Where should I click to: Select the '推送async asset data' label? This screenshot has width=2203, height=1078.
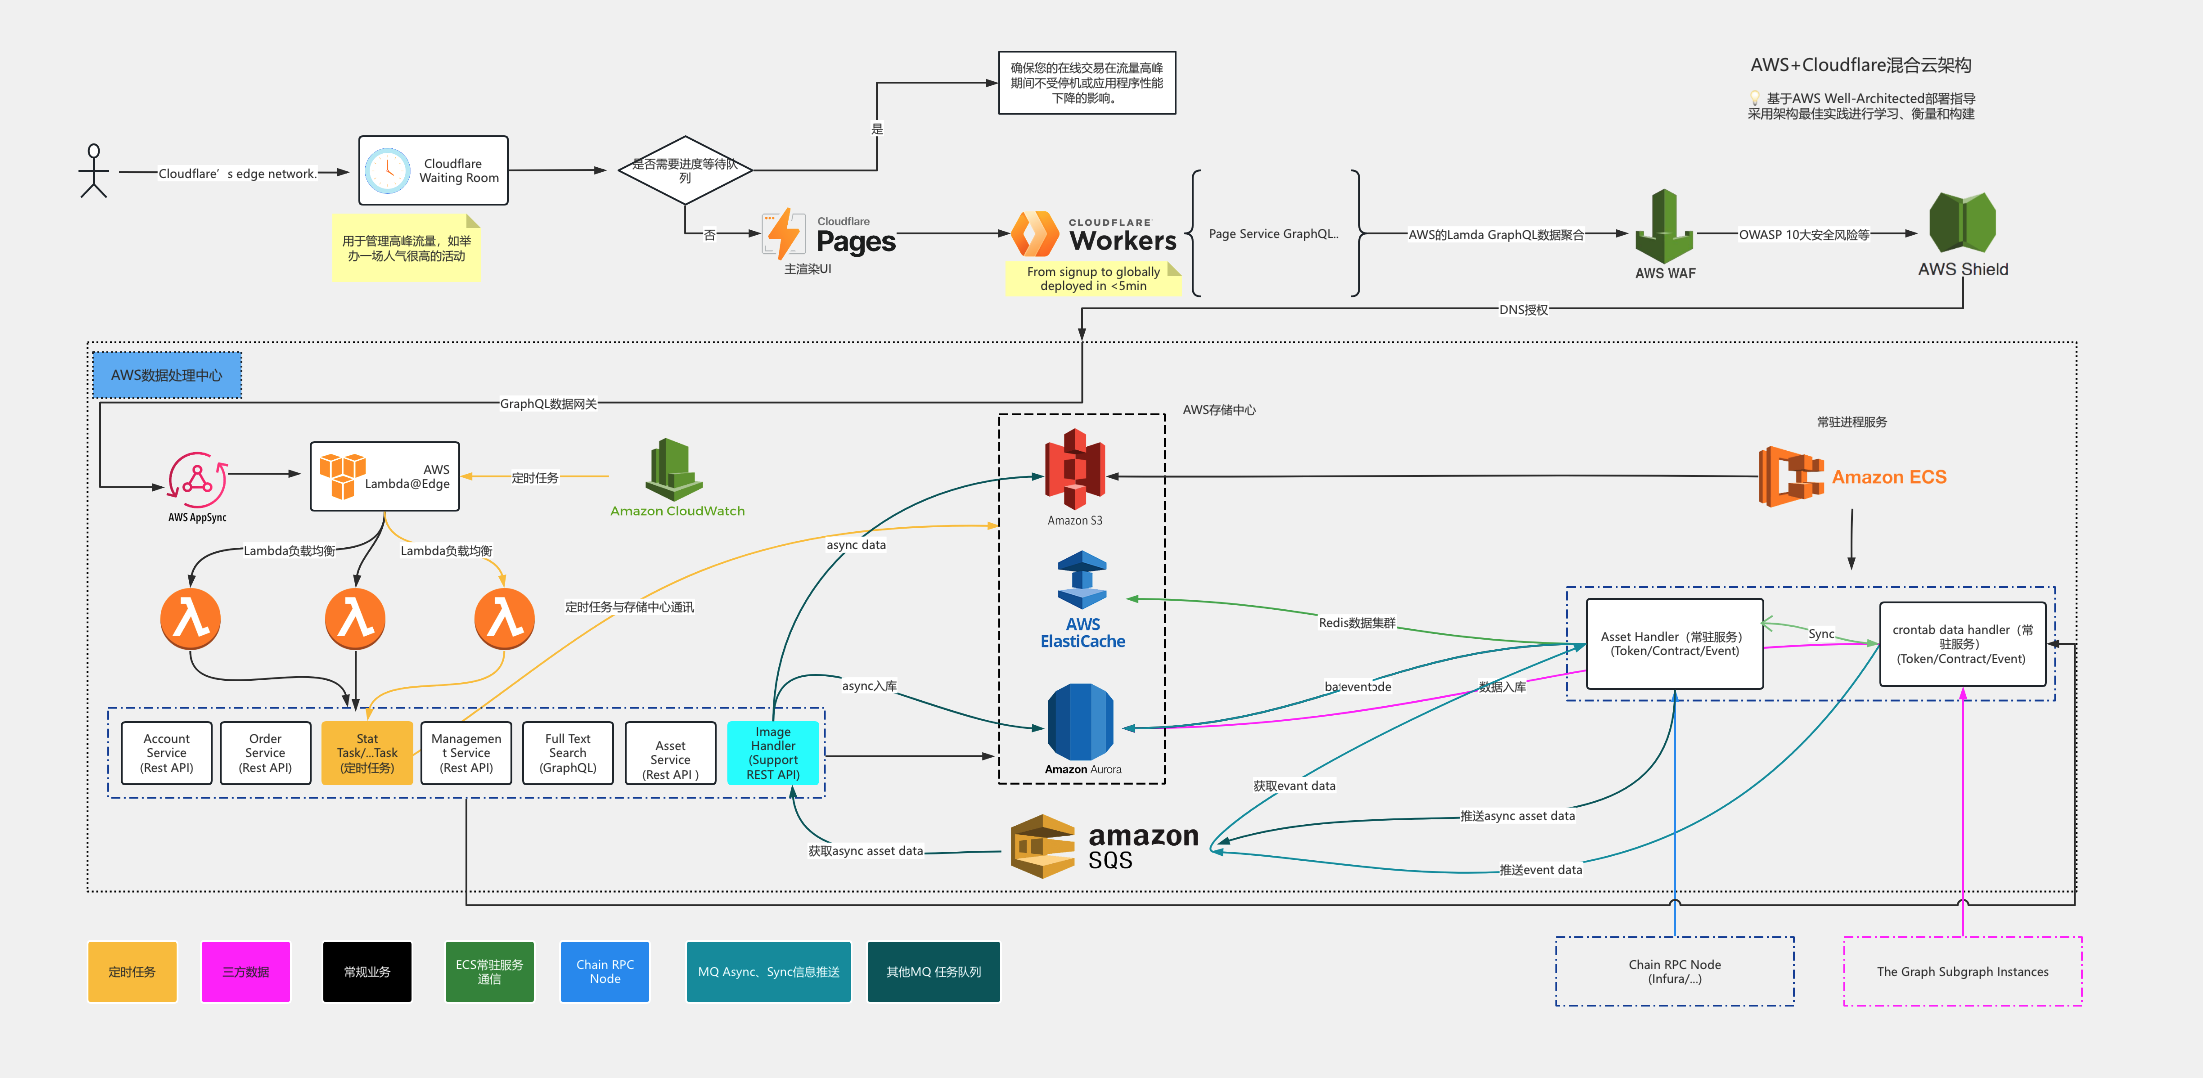(1517, 815)
